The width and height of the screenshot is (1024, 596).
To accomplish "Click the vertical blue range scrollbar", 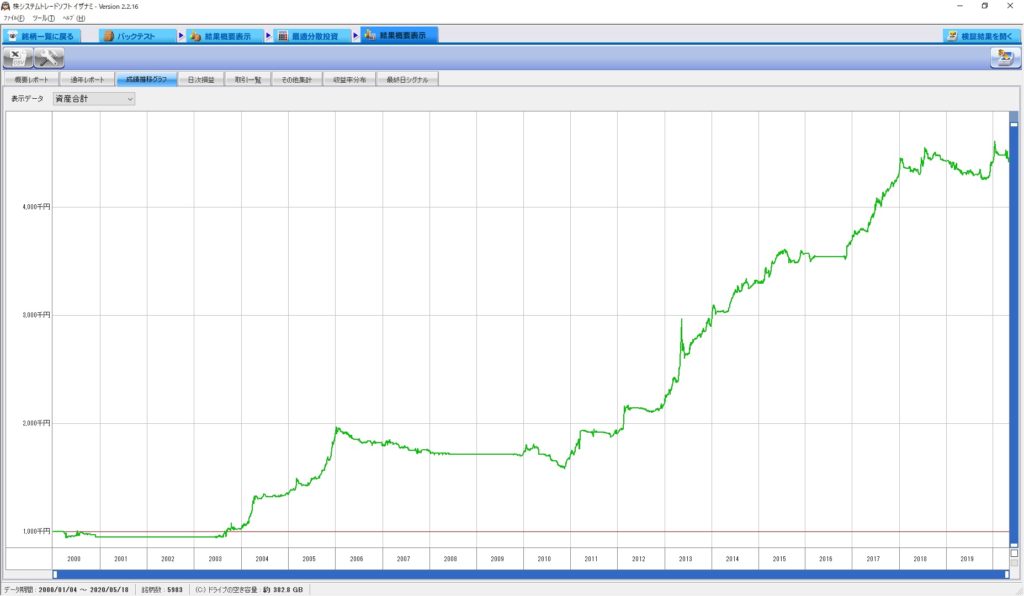I will click(x=1013, y=330).
